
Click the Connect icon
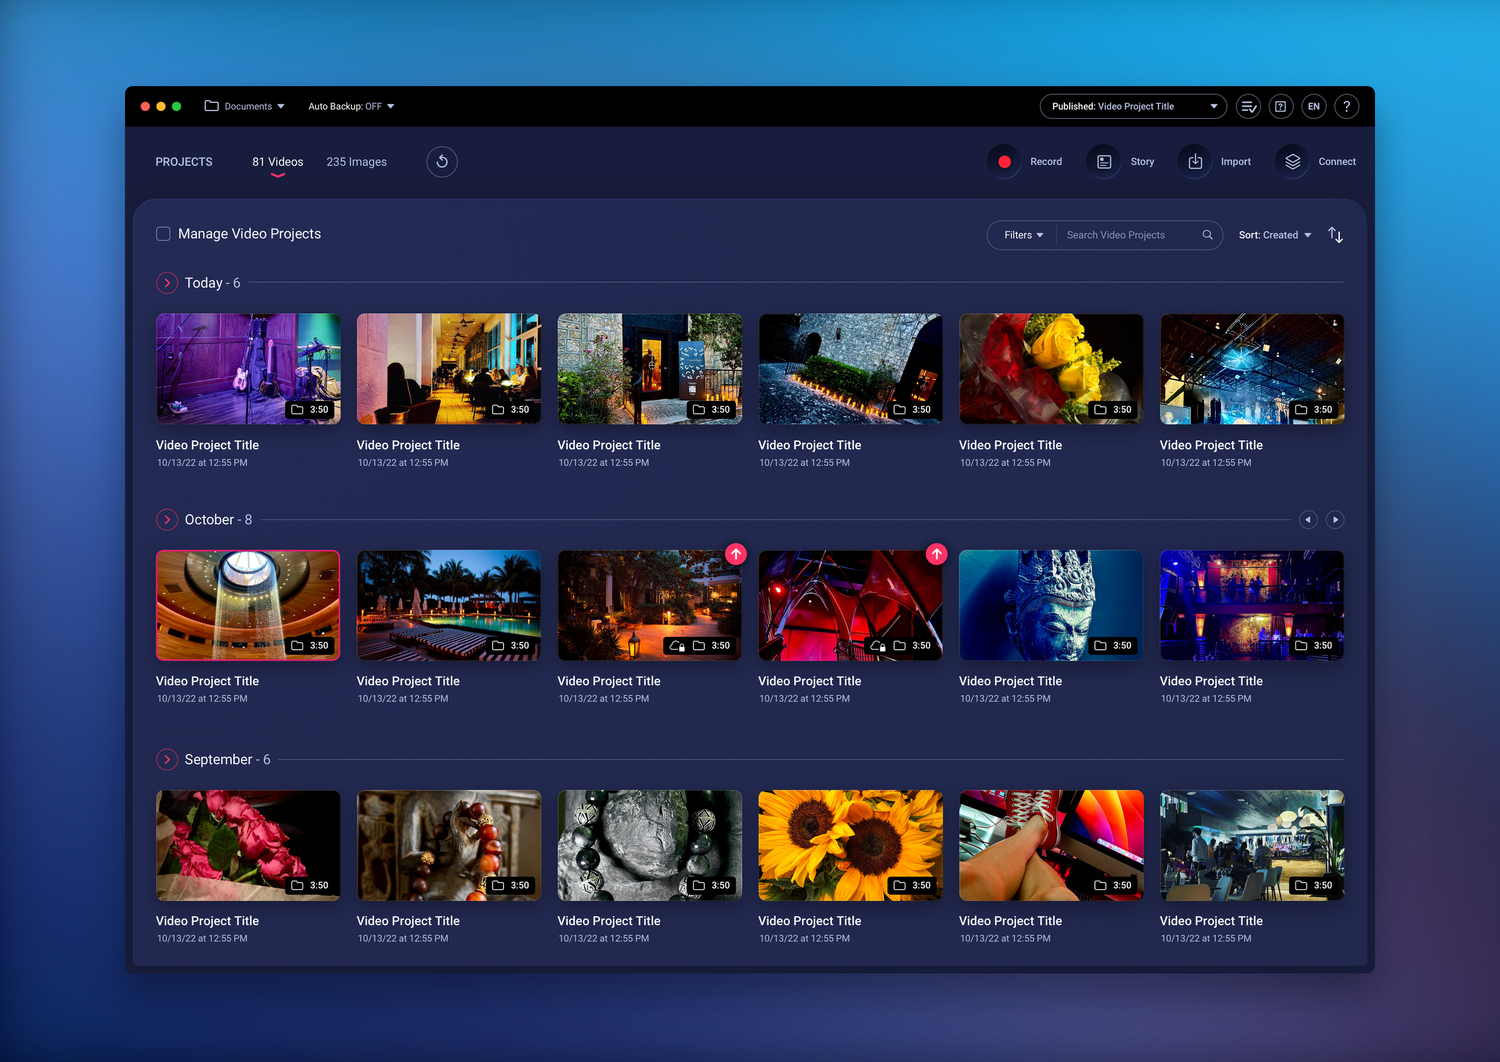[1292, 161]
